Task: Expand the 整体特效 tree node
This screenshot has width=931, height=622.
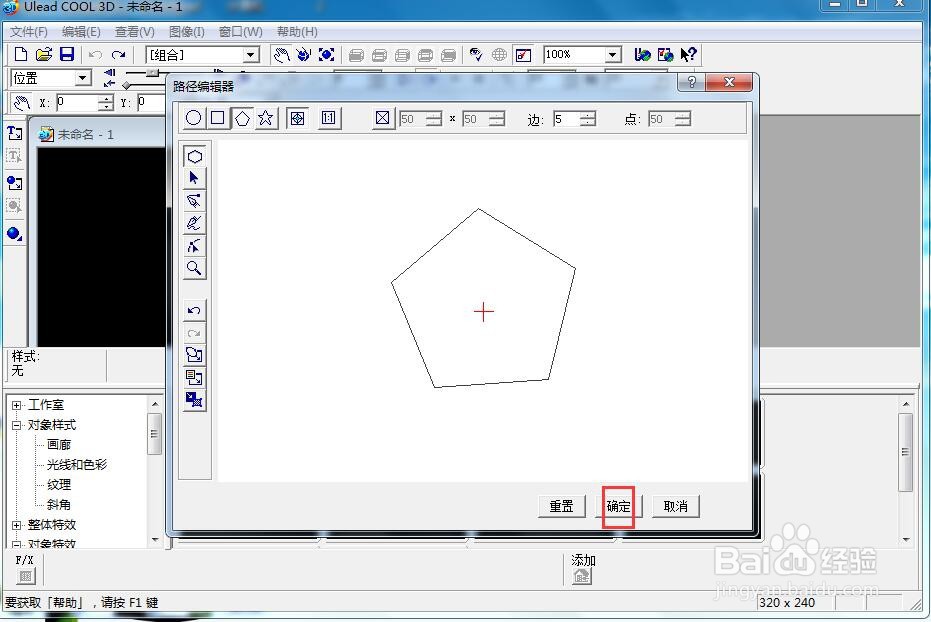Action: click(17, 525)
